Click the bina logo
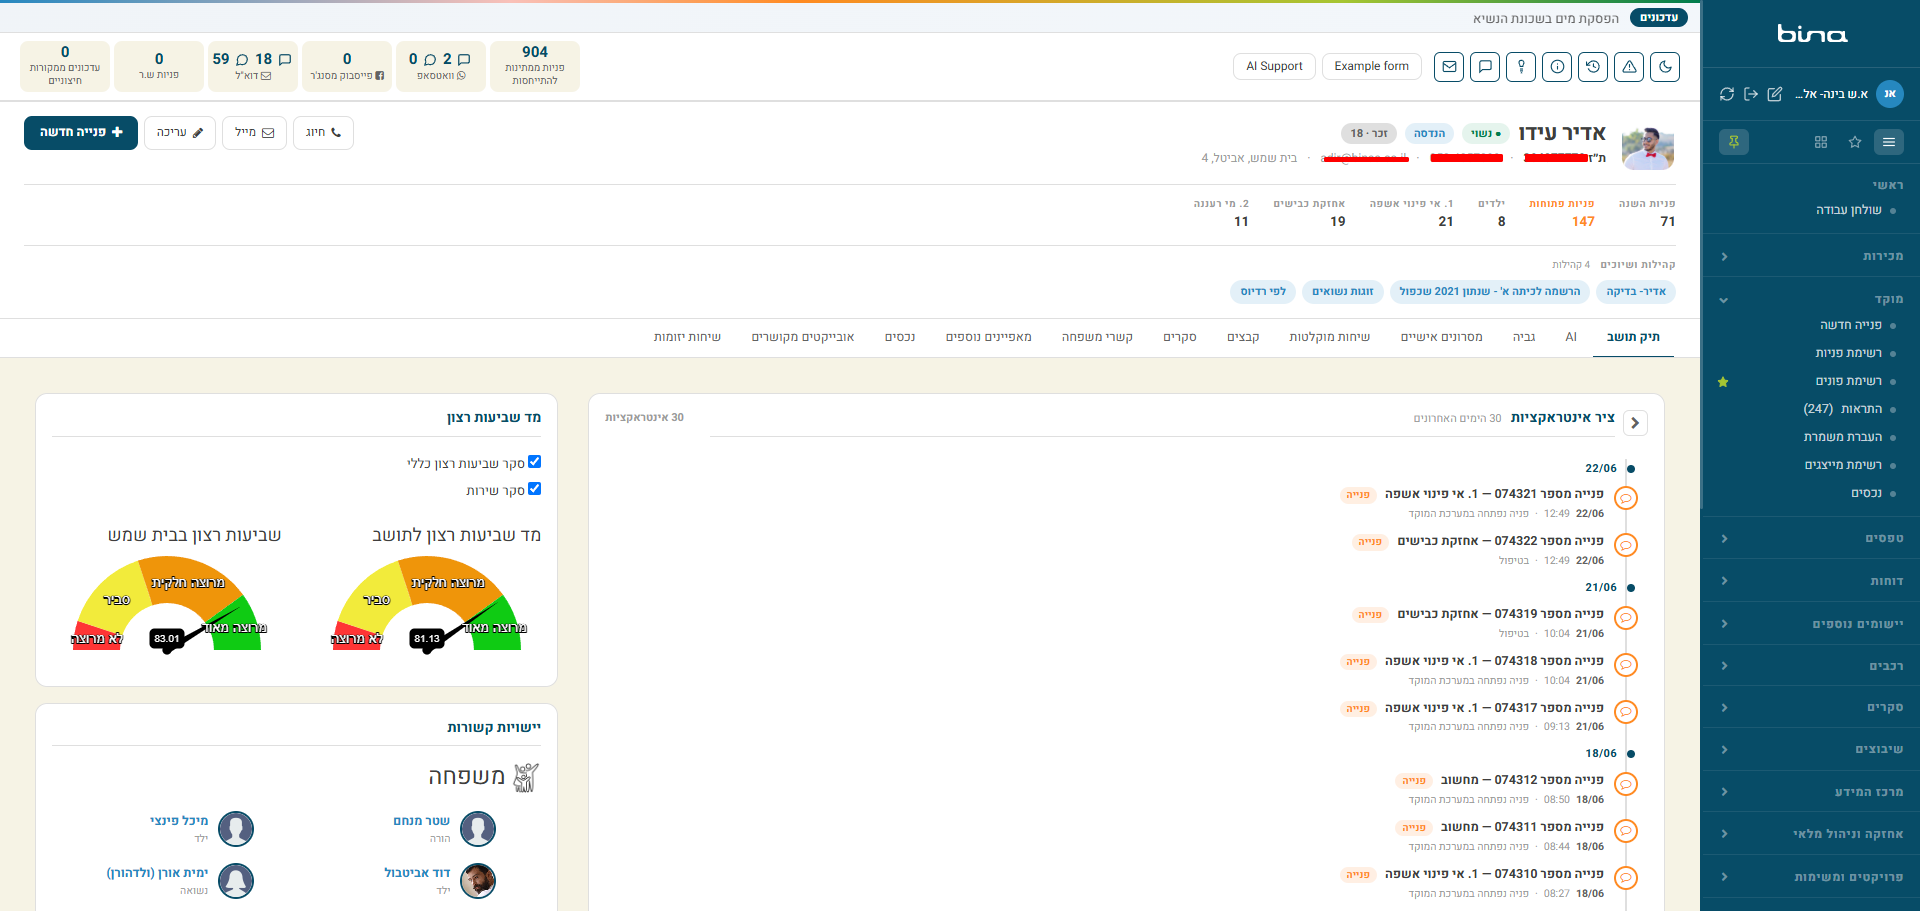1920x911 pixels. point(1812,34)
